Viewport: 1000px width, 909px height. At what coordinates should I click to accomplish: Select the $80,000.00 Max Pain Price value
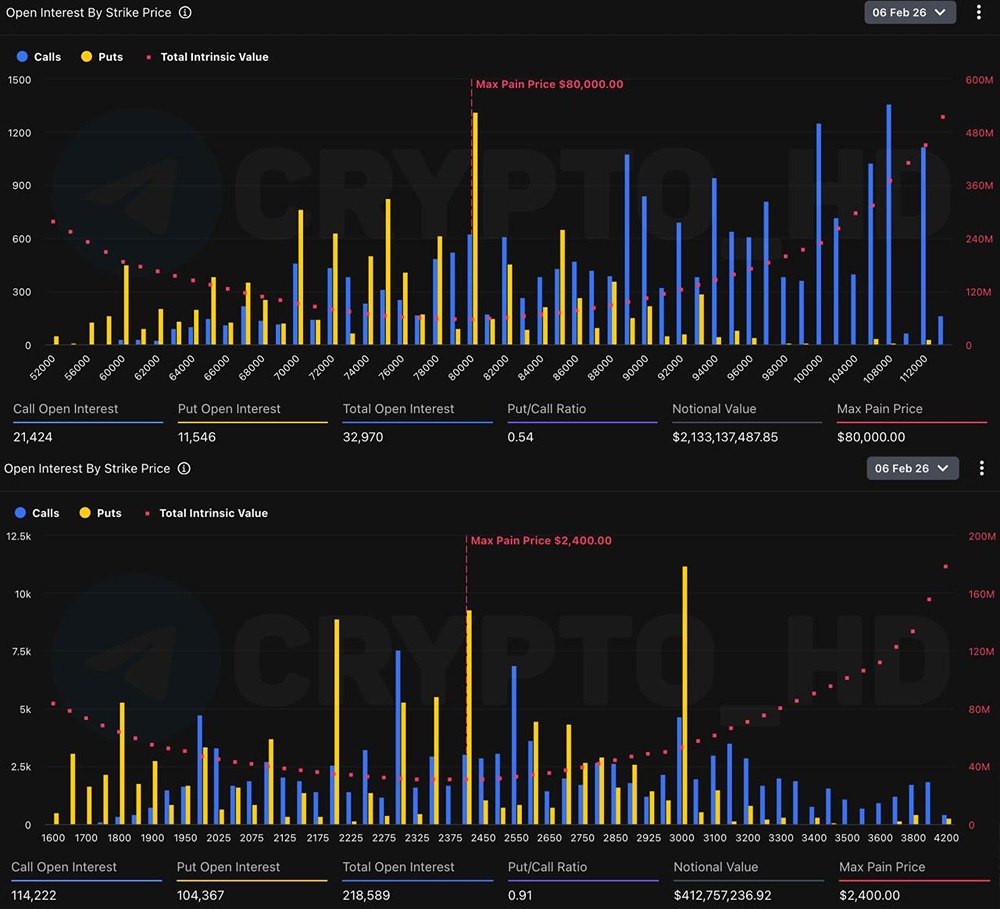[871, 437]
